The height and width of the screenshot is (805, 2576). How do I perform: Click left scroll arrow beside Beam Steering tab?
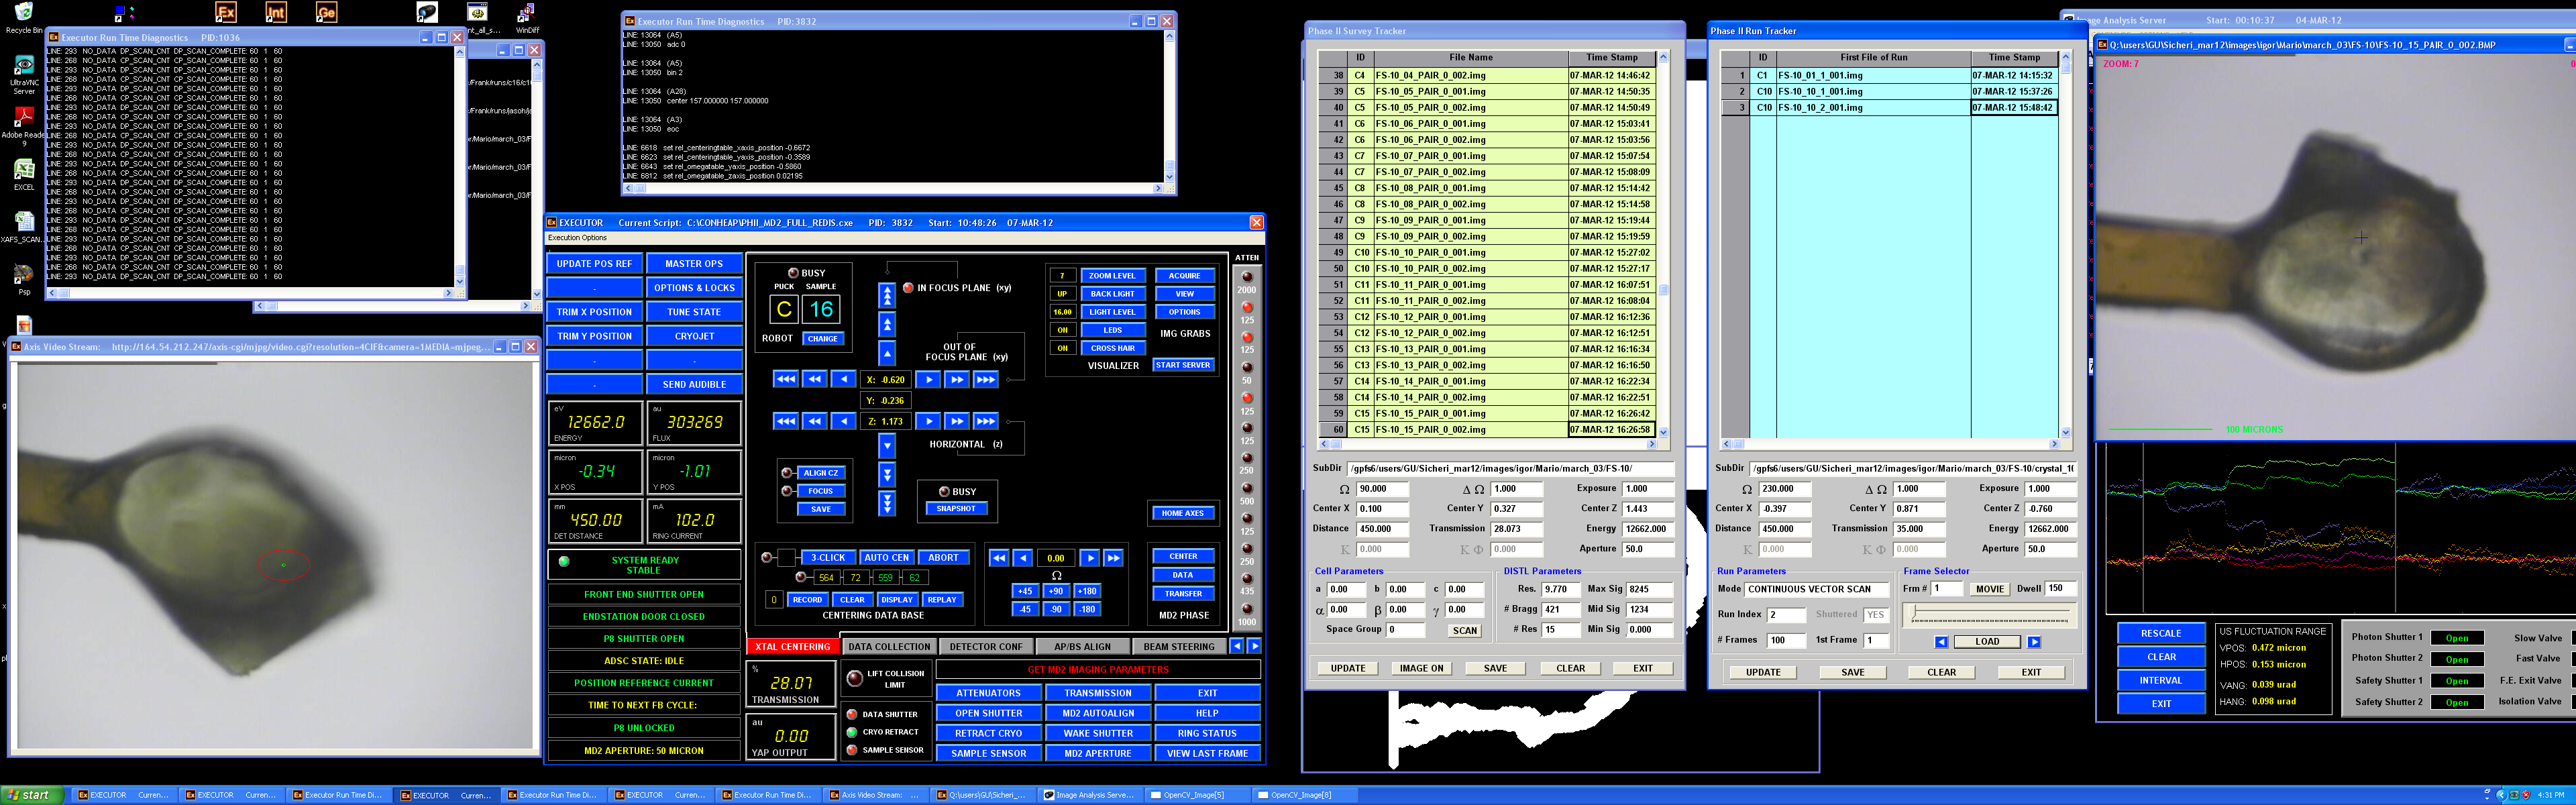1237,646
